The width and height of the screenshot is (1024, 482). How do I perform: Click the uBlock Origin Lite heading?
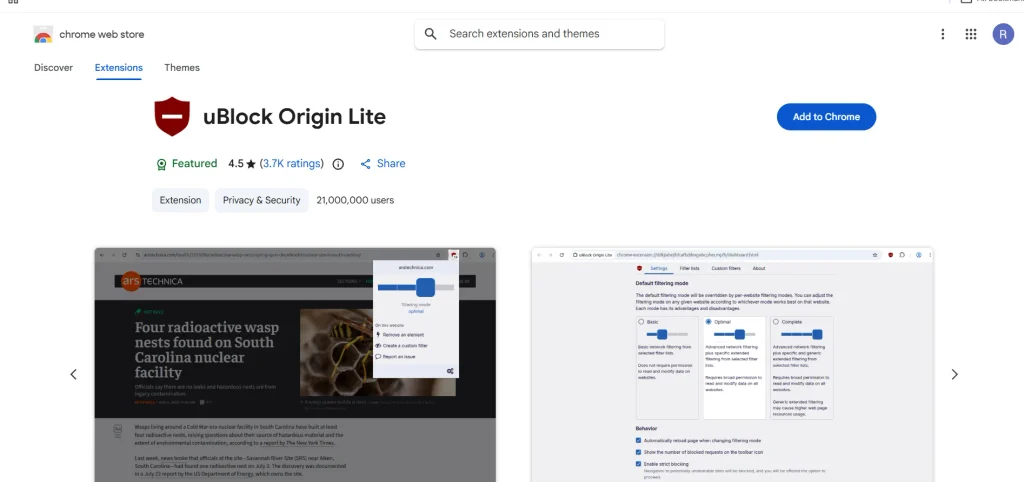point(295,117)
